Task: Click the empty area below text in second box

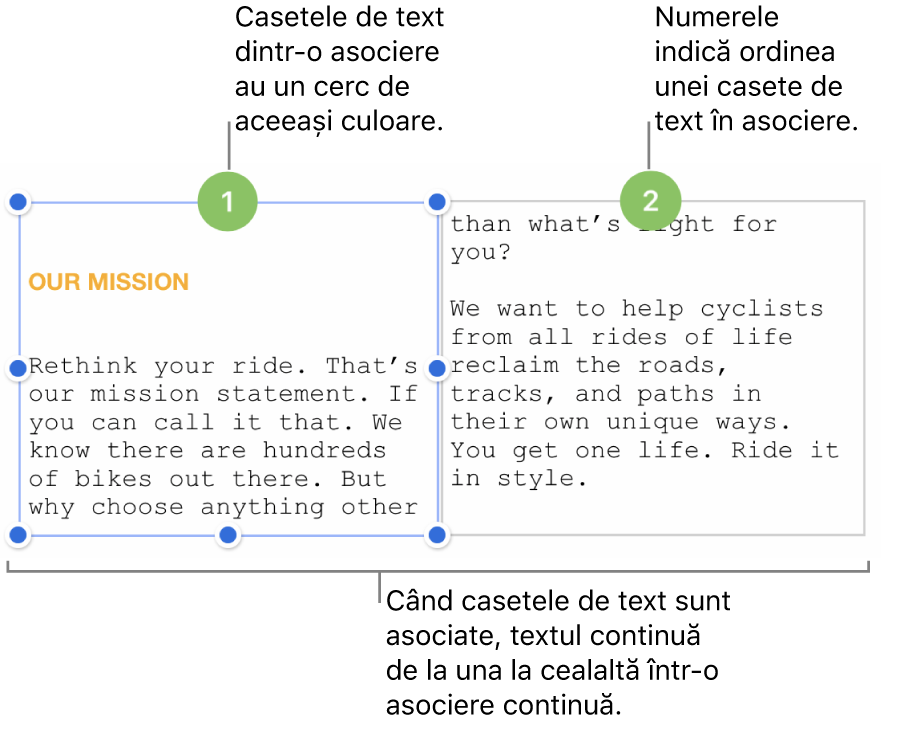Action: [x=650, y=512]
